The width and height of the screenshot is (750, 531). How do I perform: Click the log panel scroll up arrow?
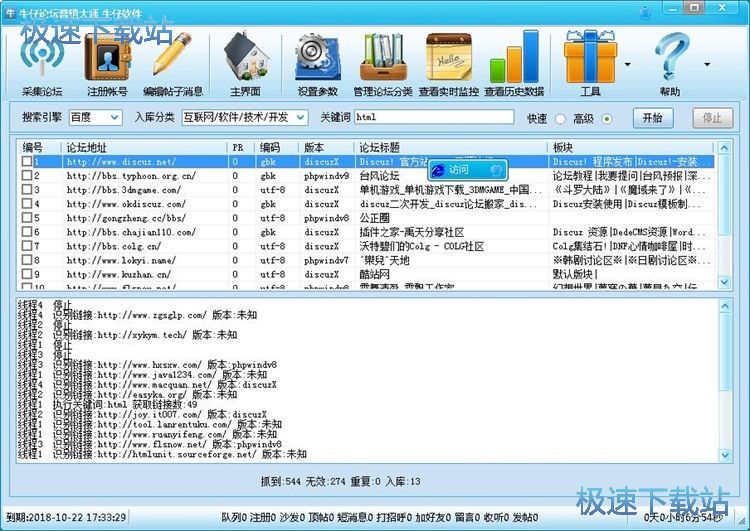pyautogui.click(x=725, y=306)
